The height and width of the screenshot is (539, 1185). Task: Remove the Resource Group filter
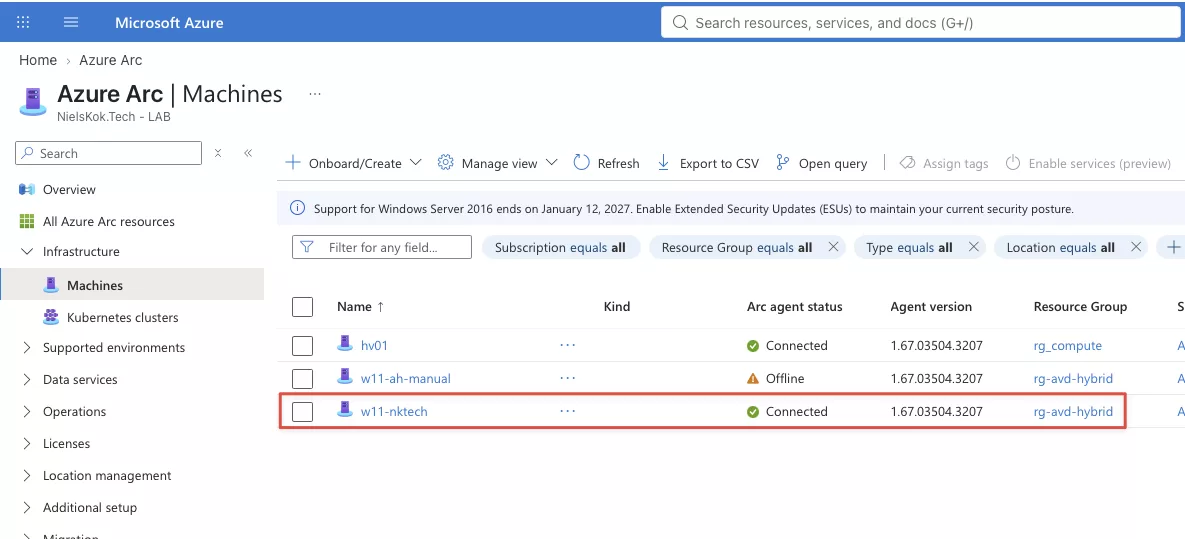coord(833,247)
